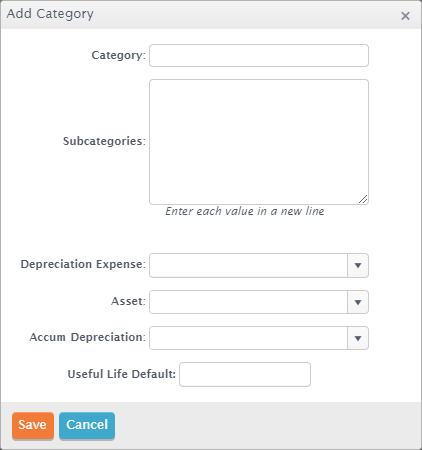Focus the Useful Life Default field
Viewport: 422px width, 450px height.
[x=245, y=374]
